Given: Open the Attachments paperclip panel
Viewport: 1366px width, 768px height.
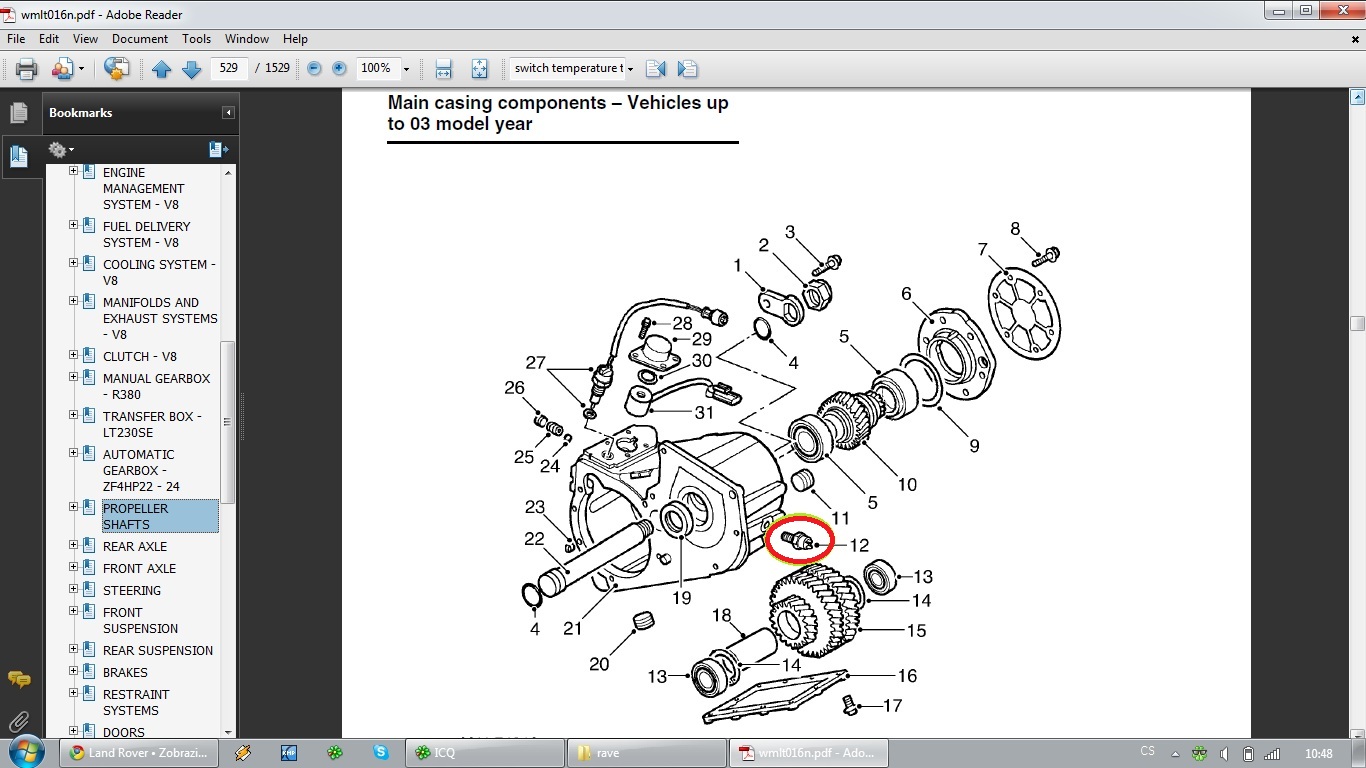Looking at the screenshot, I should (18, 721).
